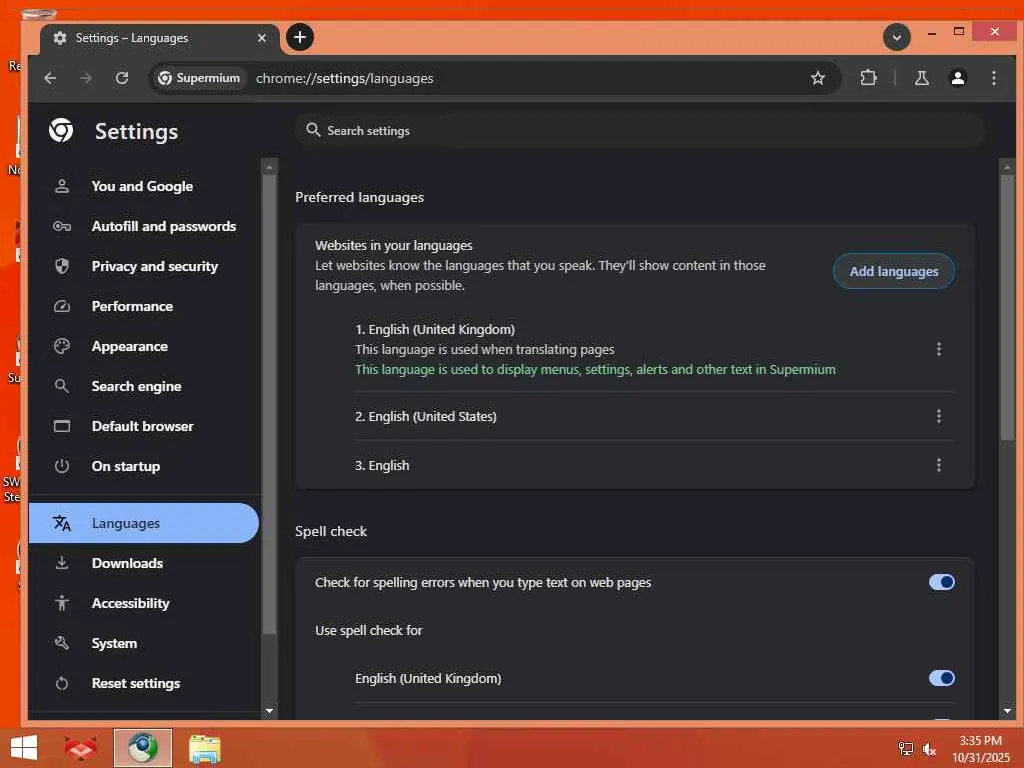
Task: Open more actions for 3. English
Action: tap(938, 465)
